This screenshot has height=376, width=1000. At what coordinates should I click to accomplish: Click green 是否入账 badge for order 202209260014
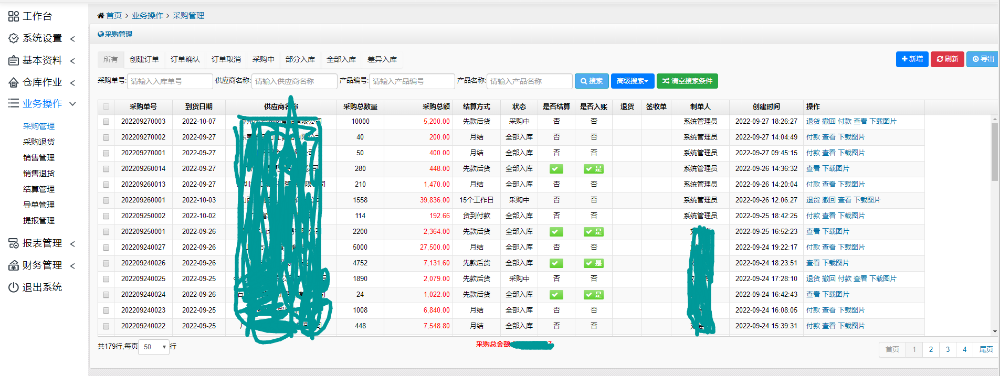pos(594,168)
